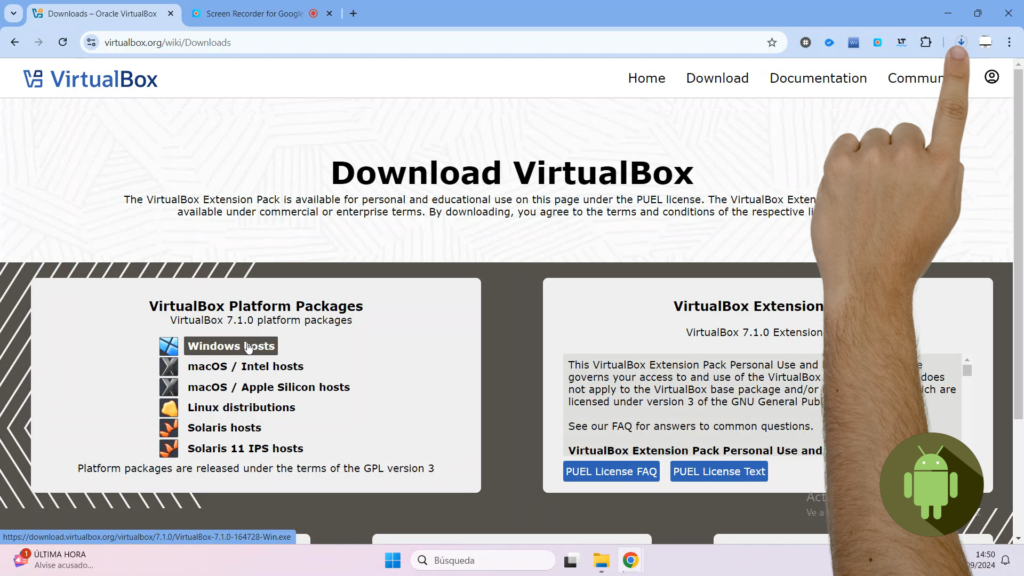Open the Chrome extensions puzzle icon
The image size is (1024, 576).
click(x=926, y=42)
